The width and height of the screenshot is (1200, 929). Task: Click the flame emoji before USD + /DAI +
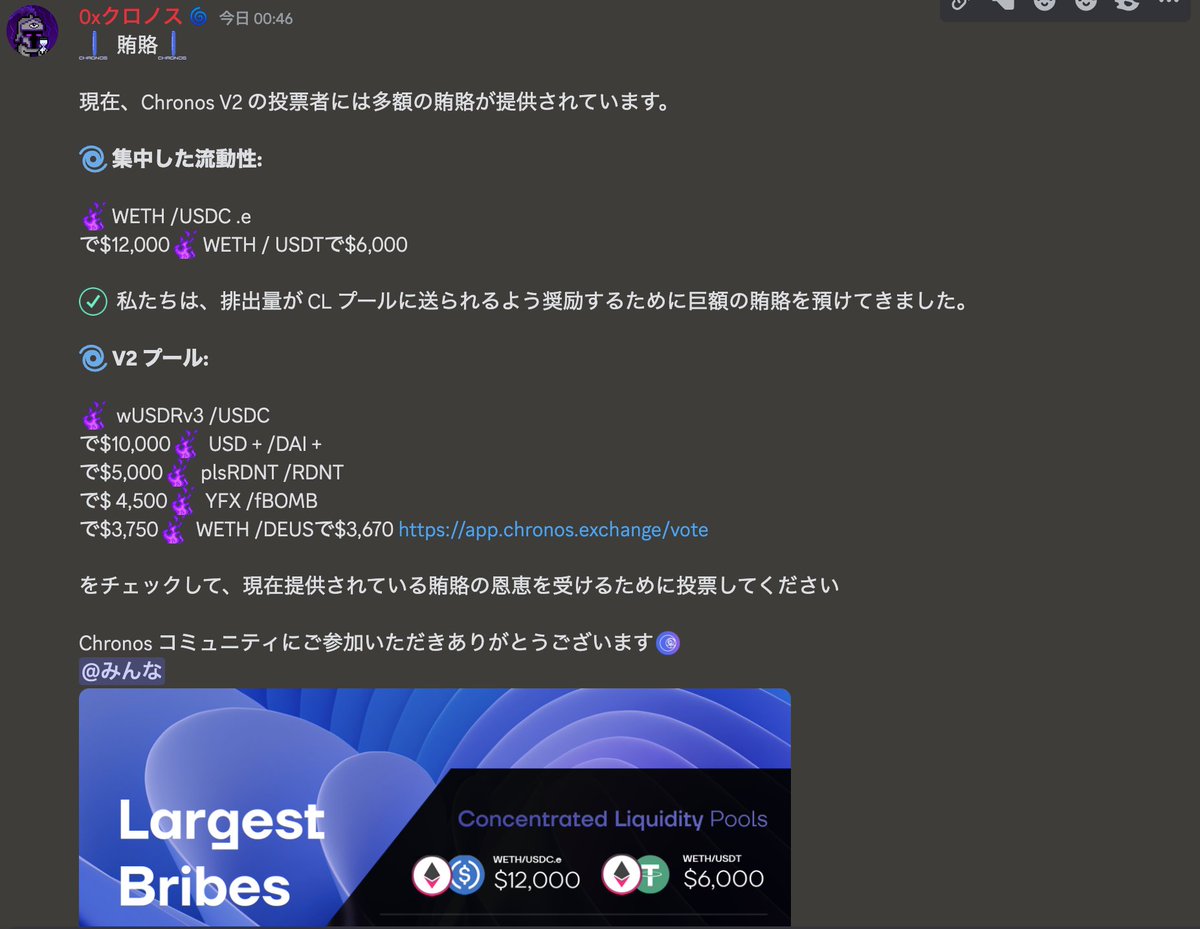tap(185, 443)
